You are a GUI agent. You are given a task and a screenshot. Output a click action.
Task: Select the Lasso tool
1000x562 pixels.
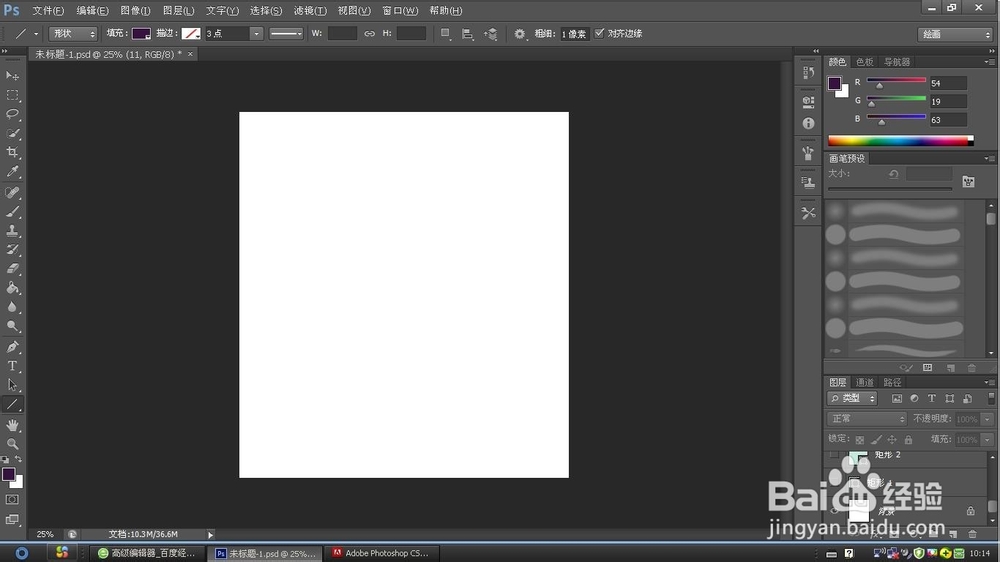point(12,114)
